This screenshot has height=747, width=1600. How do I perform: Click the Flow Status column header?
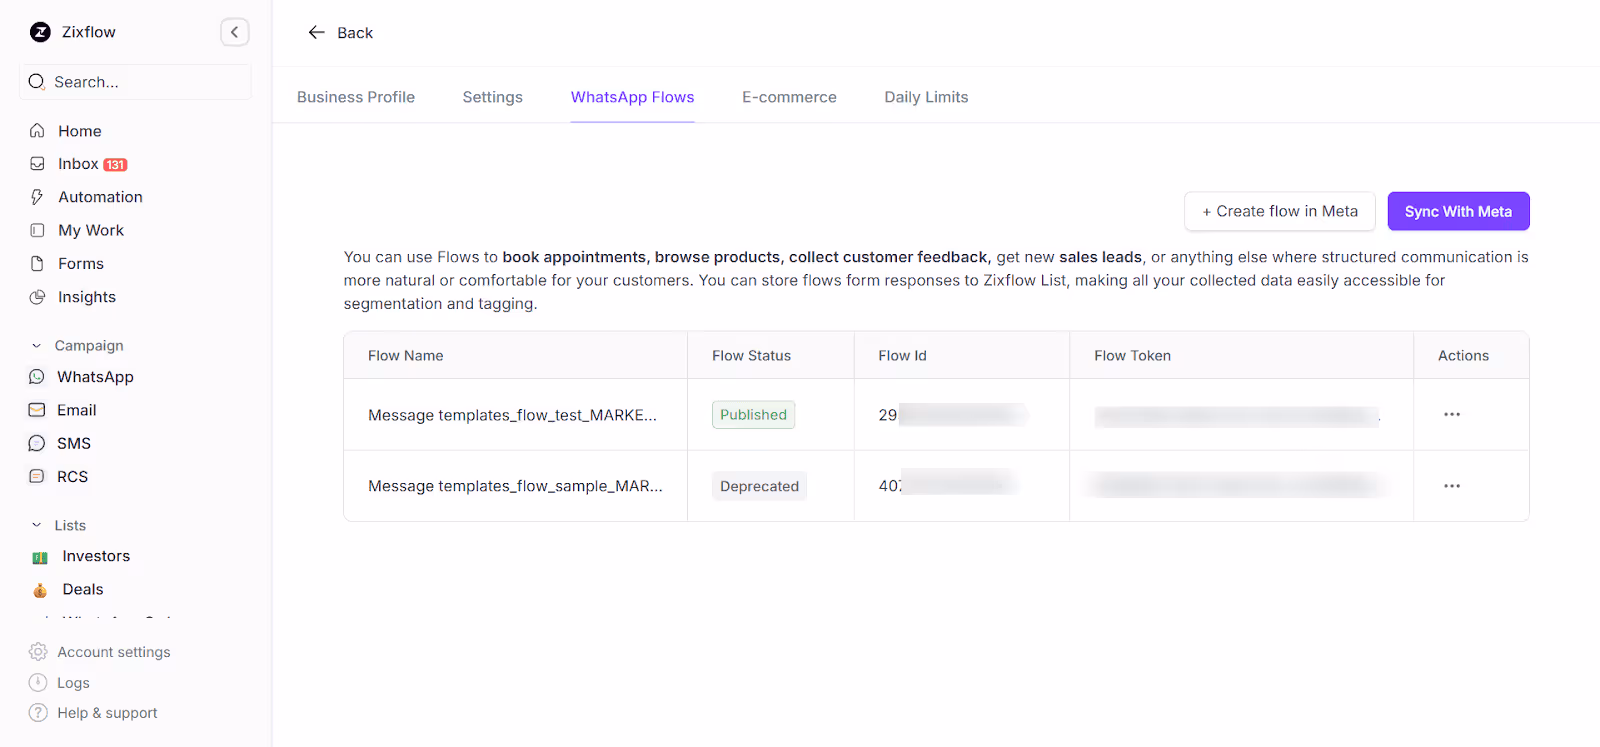pos(751,356)
